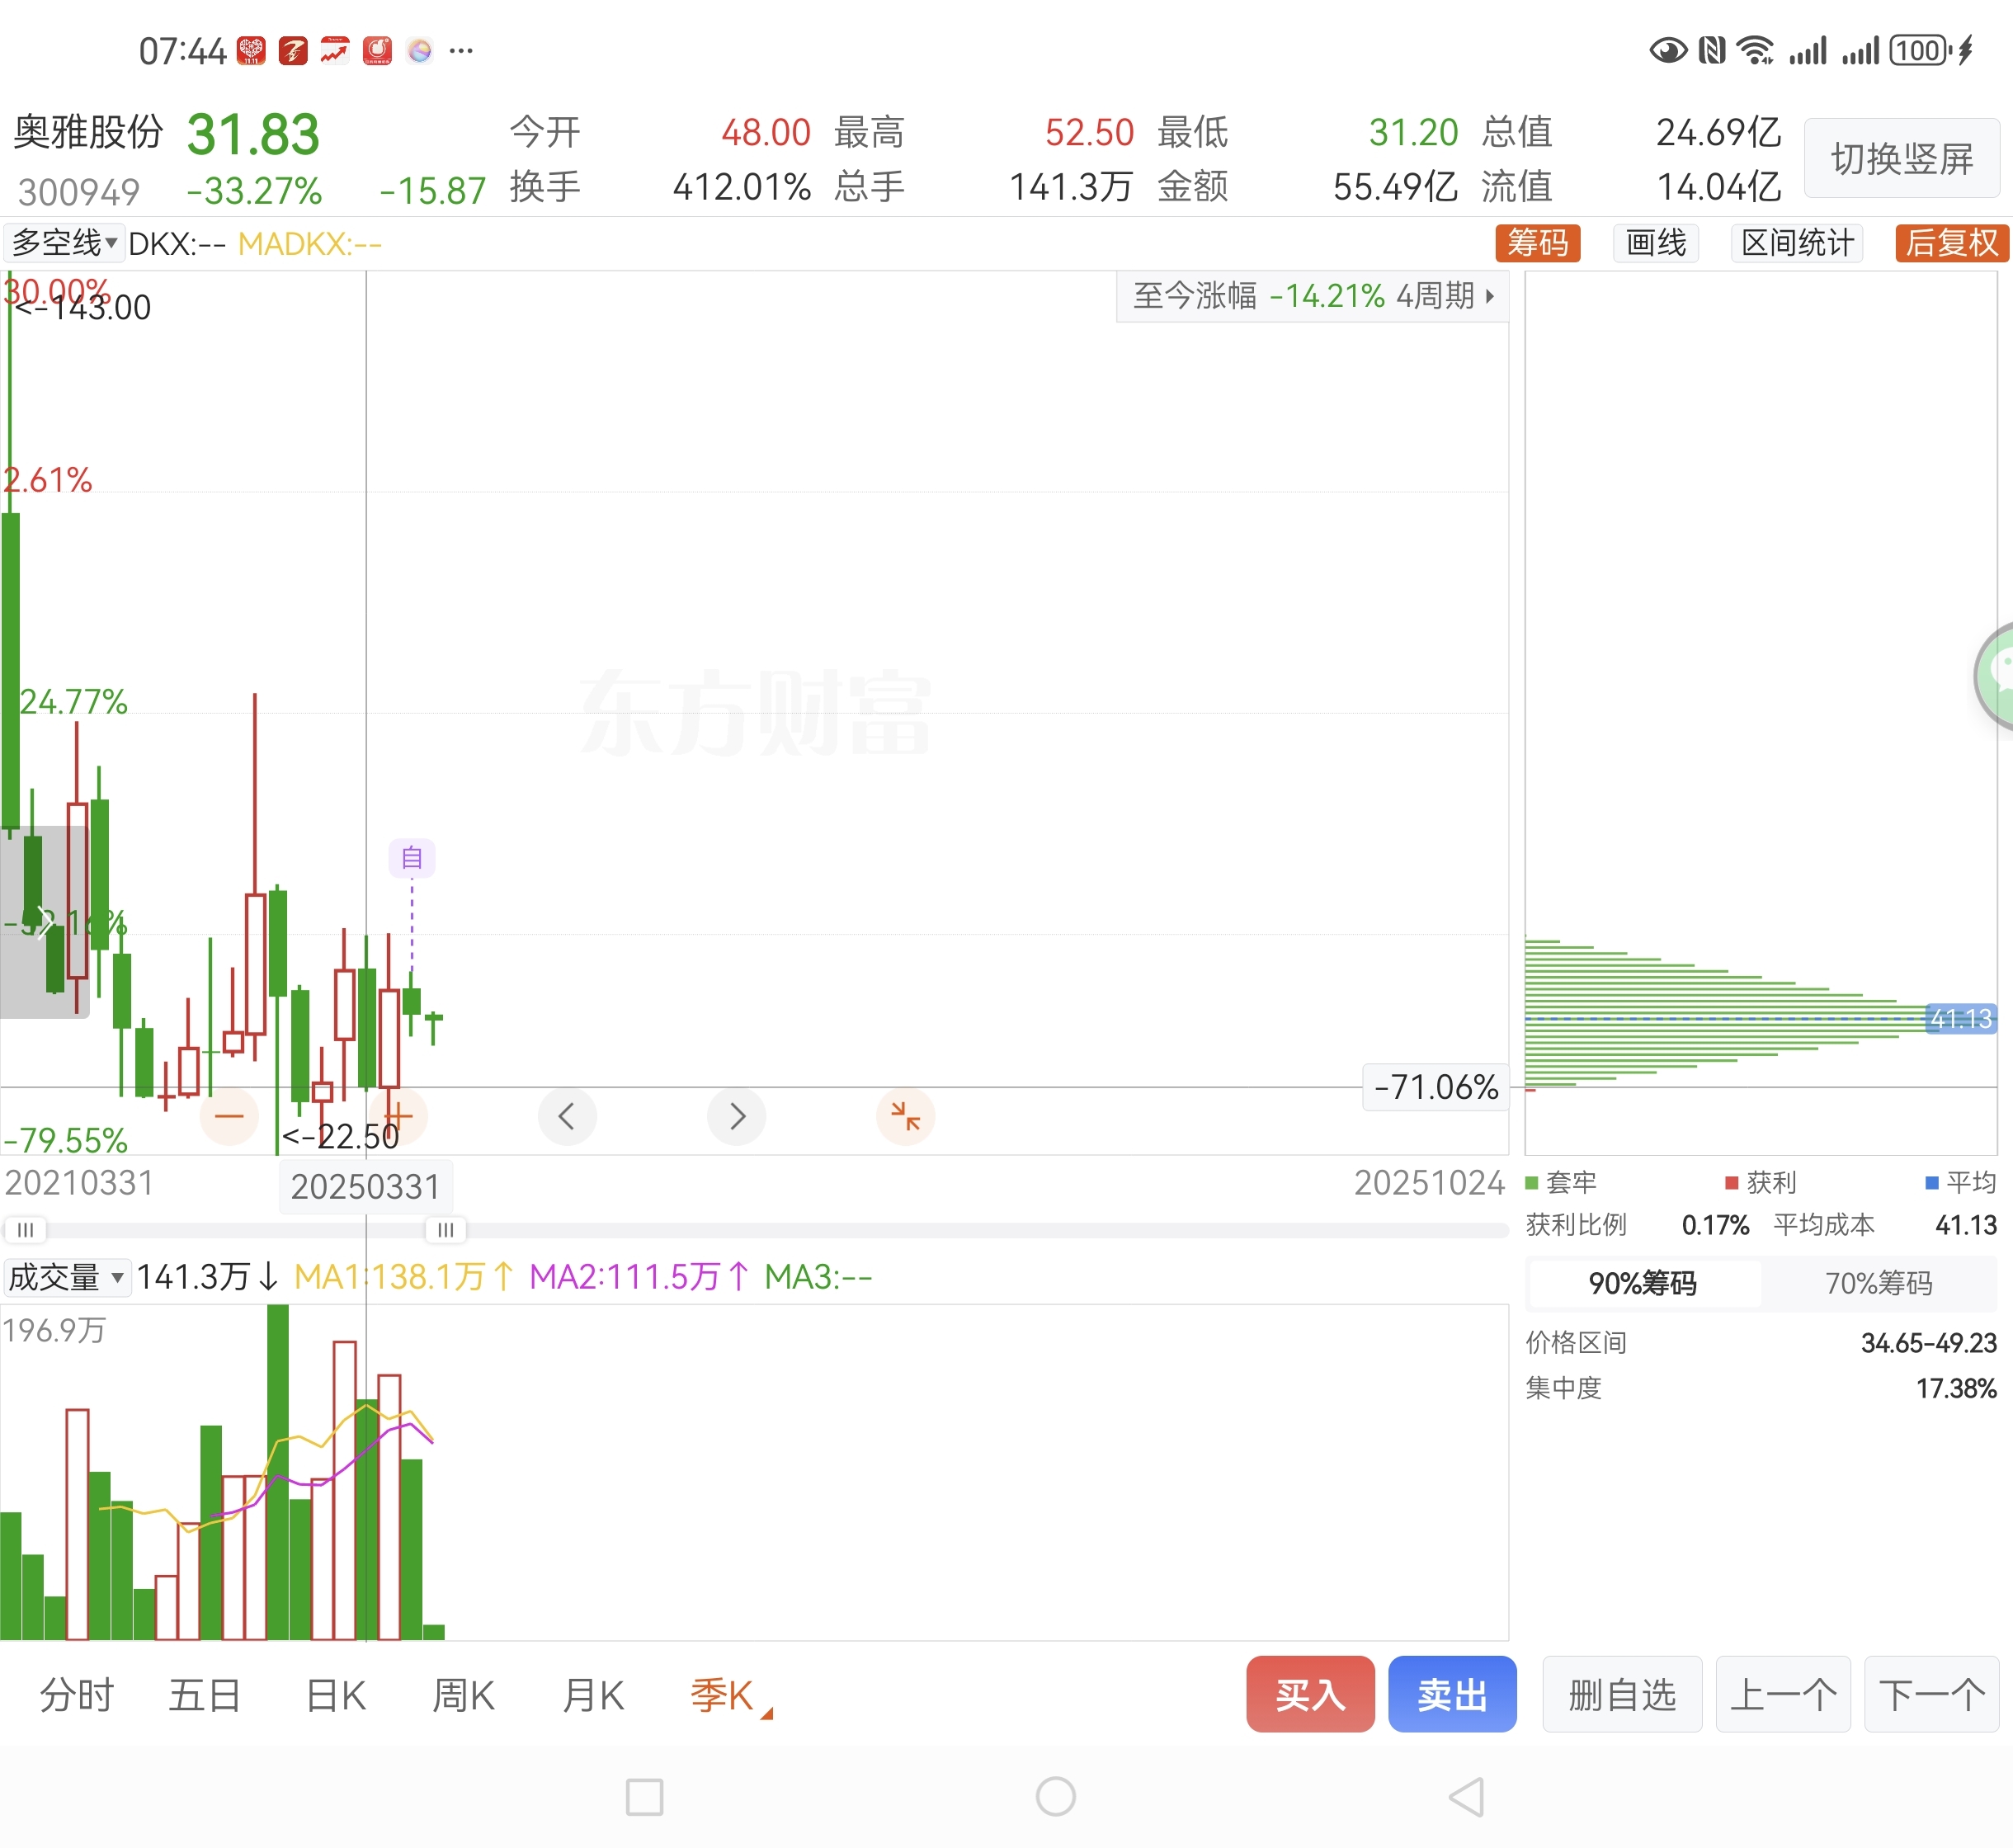This screenshot has height=1848, width=2013.
Task: Click the 20250331 date label
Action: tap(365, 1187)
